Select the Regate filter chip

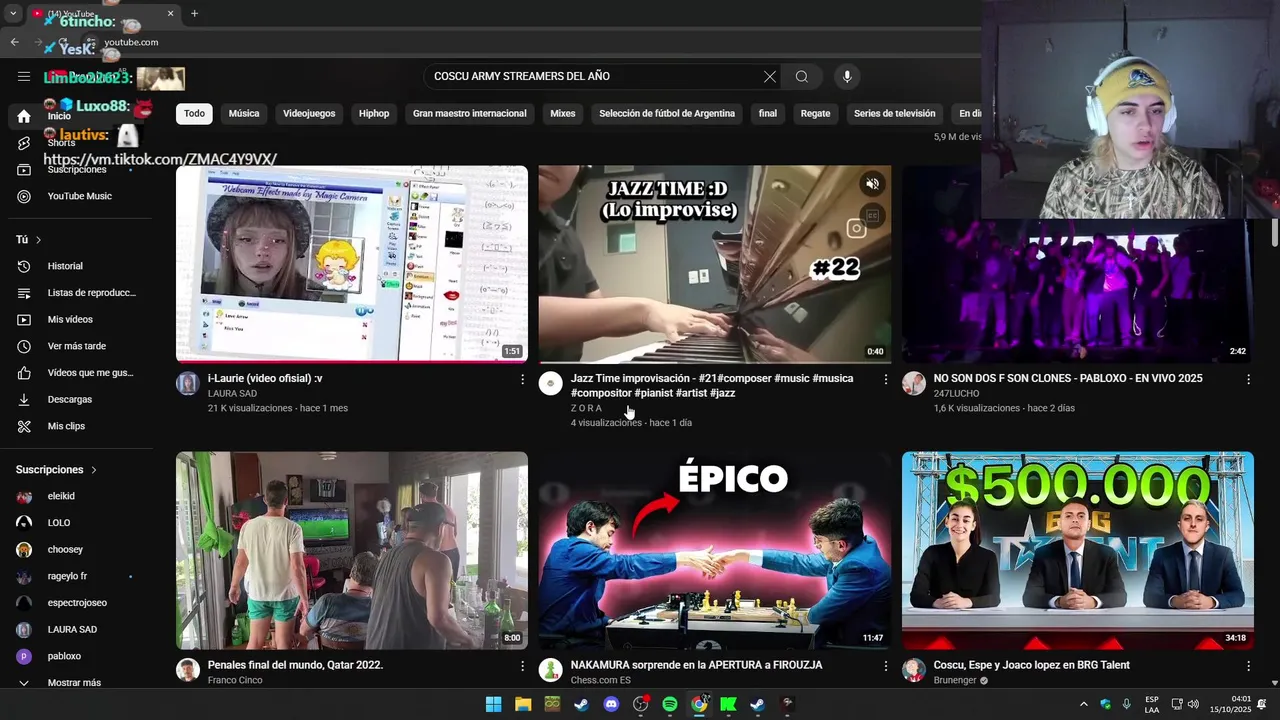(815, 114)
